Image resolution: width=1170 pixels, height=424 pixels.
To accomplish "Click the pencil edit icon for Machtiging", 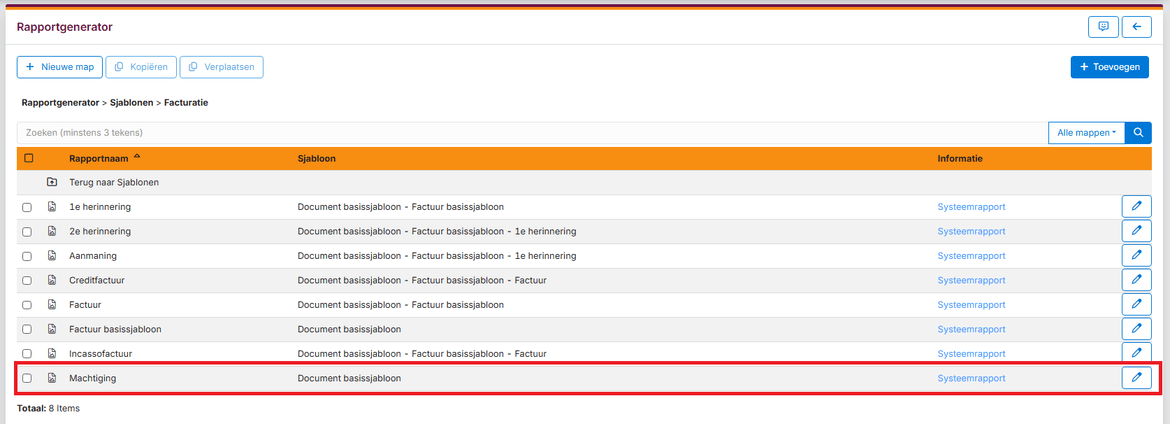I will click(1136, 378).
